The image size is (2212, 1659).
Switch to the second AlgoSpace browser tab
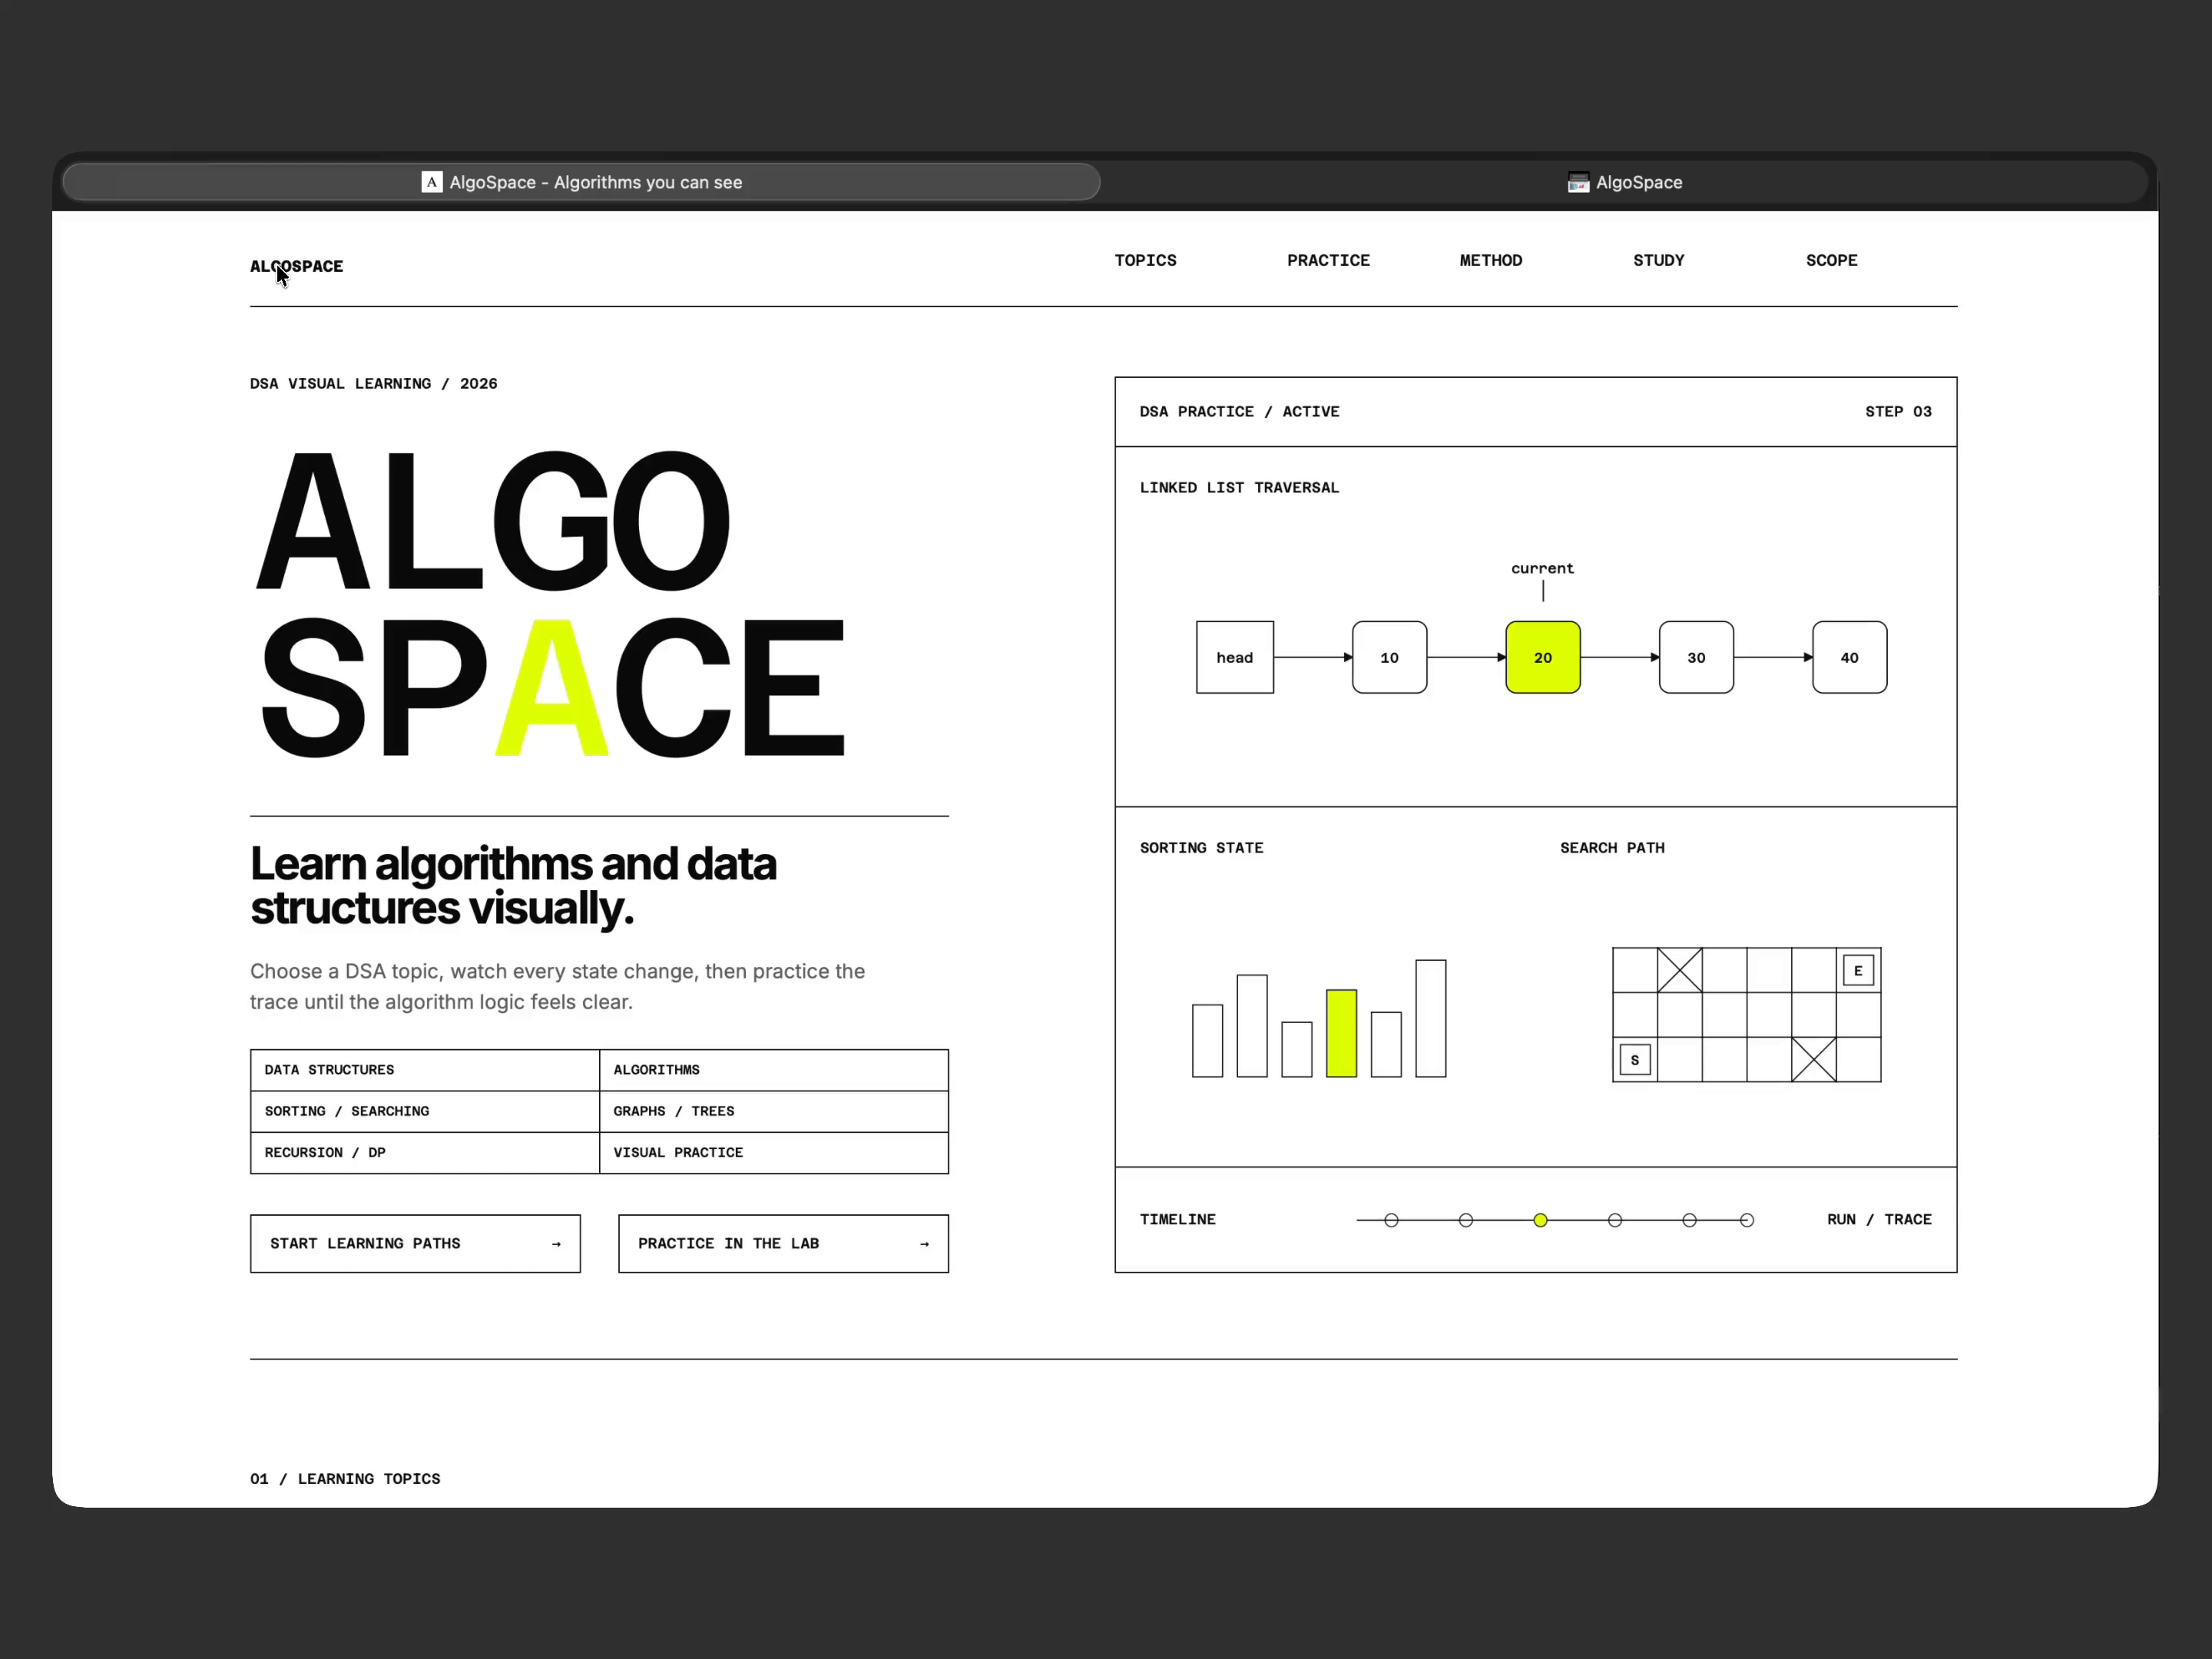[x=1625, y=182]
